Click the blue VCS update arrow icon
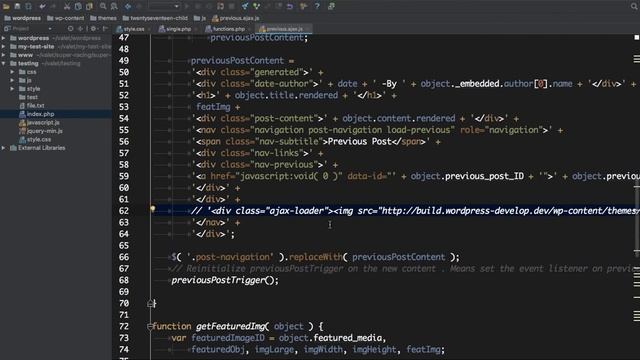This screenshot has height=360, width=640. 245,6
